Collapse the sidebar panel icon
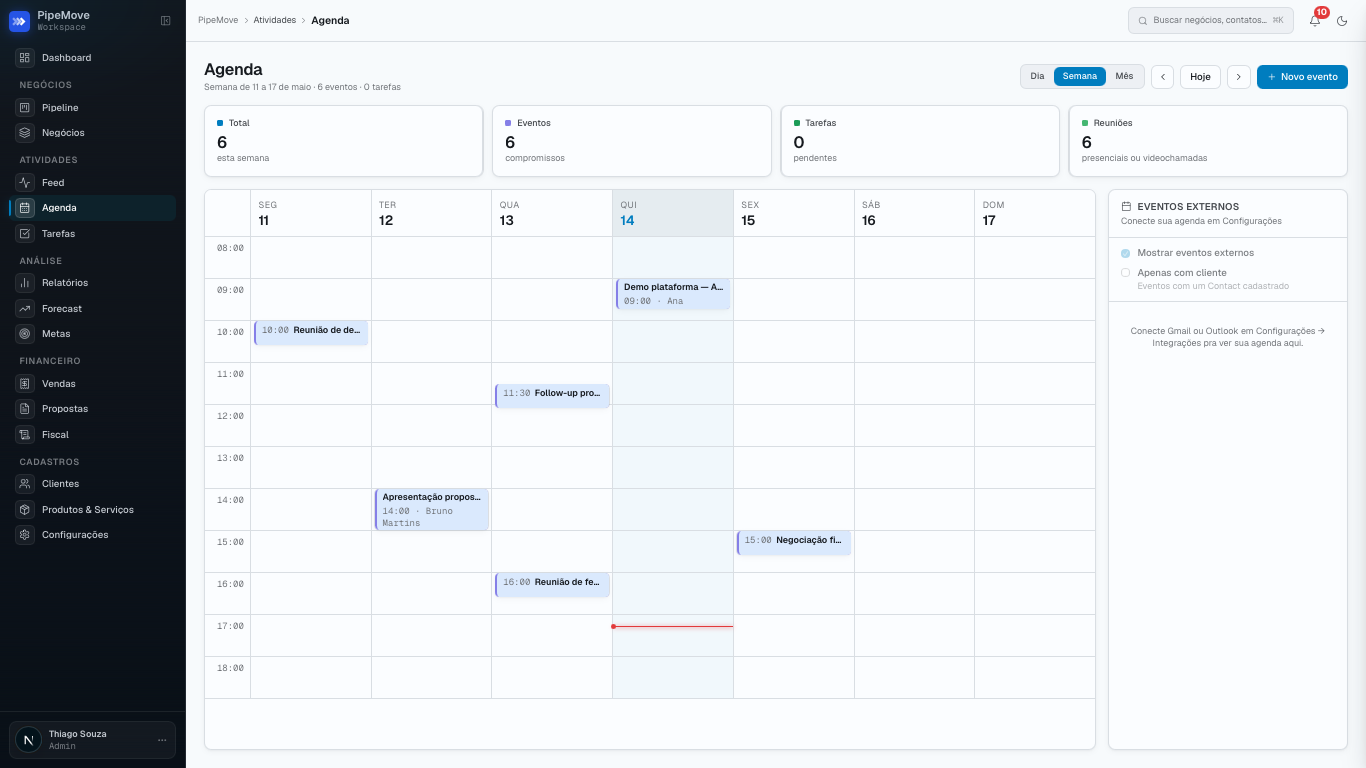 [x=166, y=20]
